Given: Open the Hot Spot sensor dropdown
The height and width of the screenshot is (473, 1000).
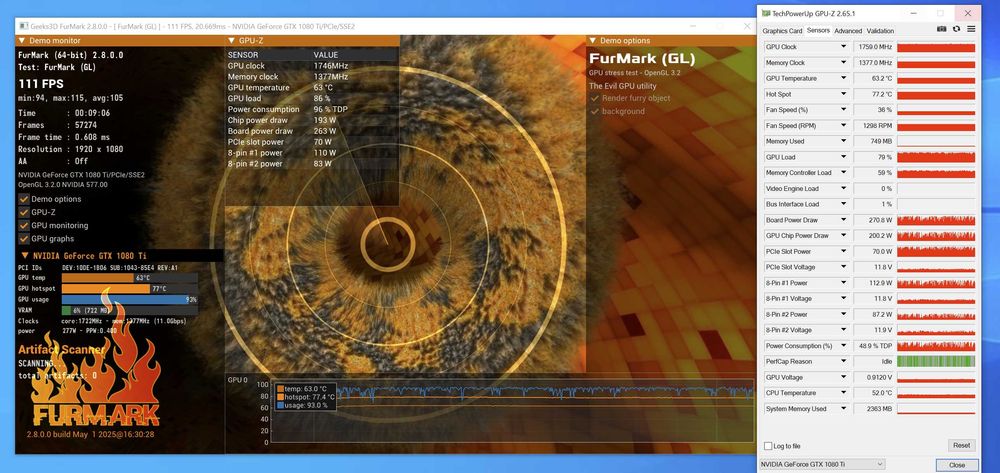Looking at the screenshot, I should (x=844, y=94).
